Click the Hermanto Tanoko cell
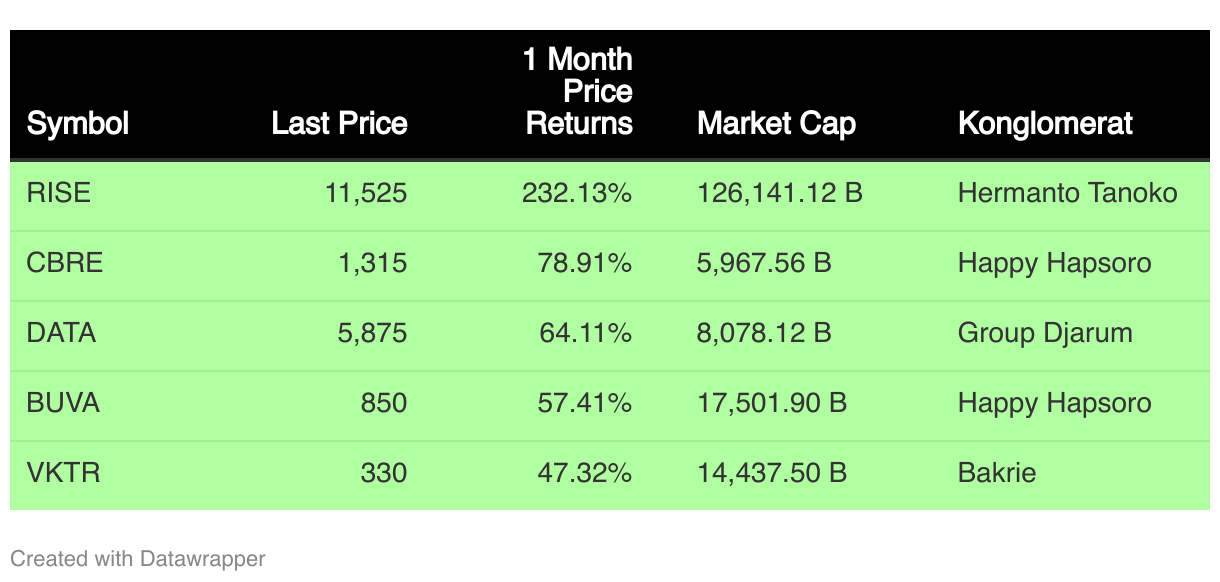Screen dimensions: 1220x582 tap(1067, 193)
